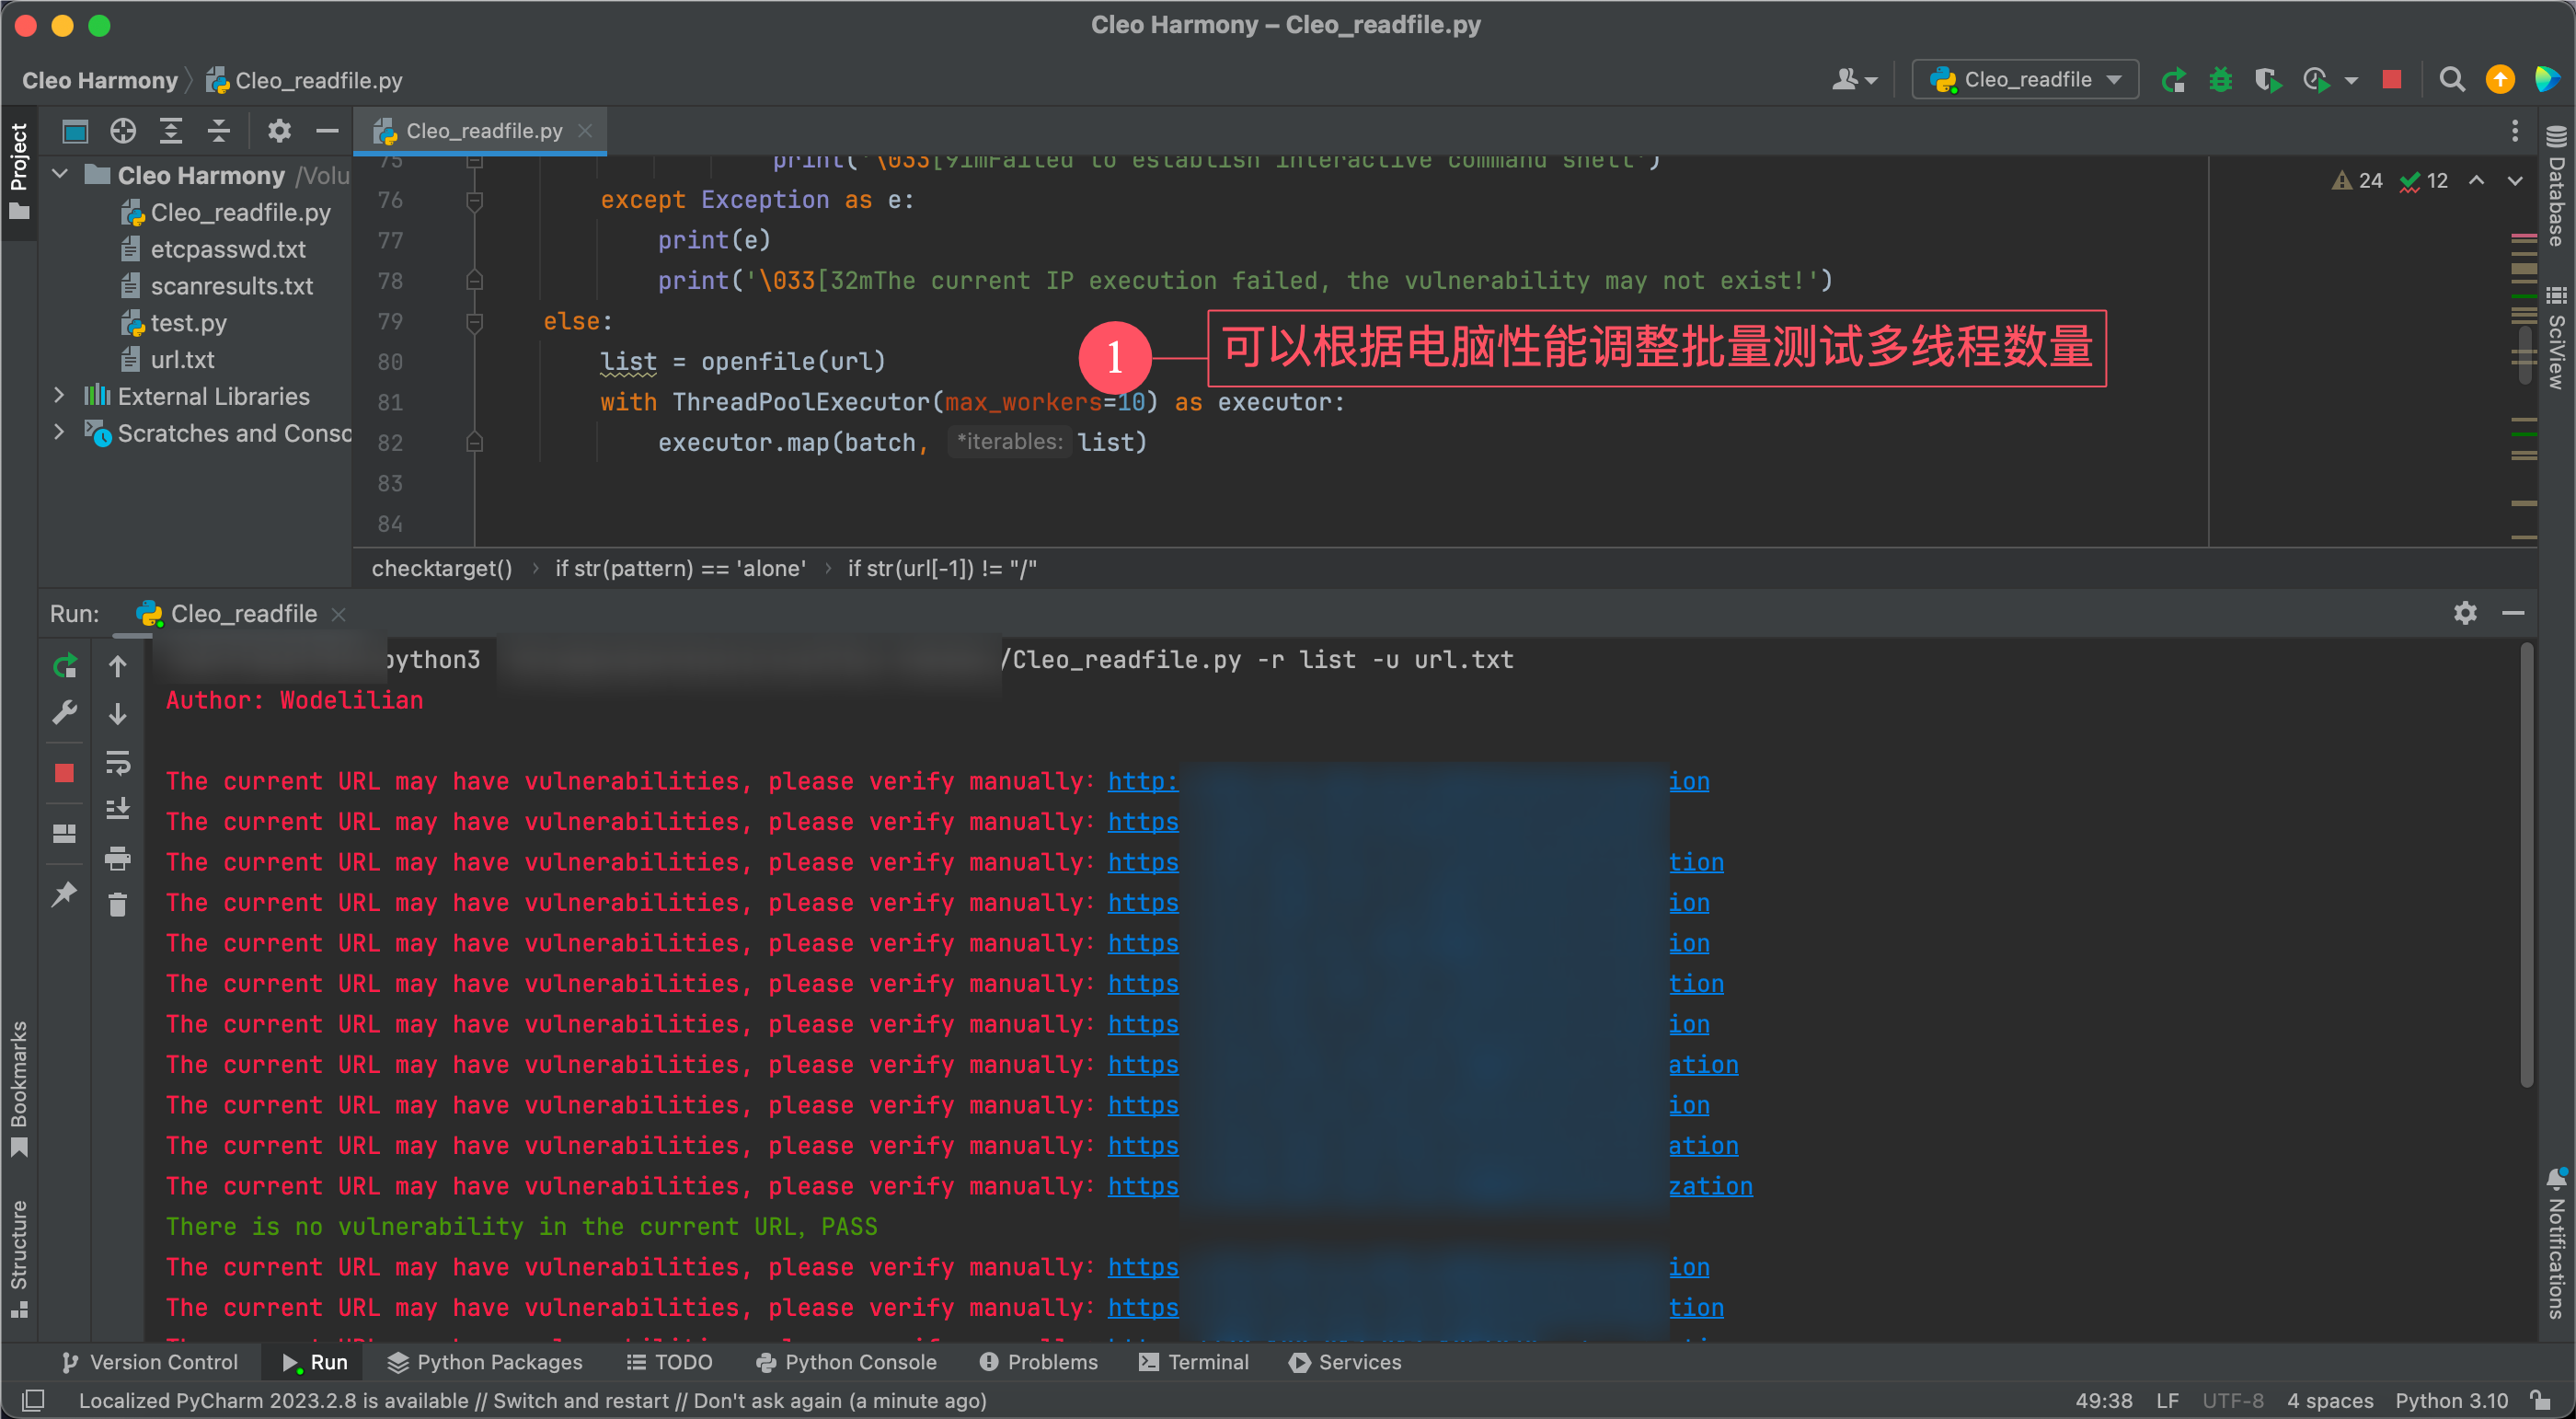
Task: Open Cleo_readfile run configuration dropdown
Action: 2024,80
